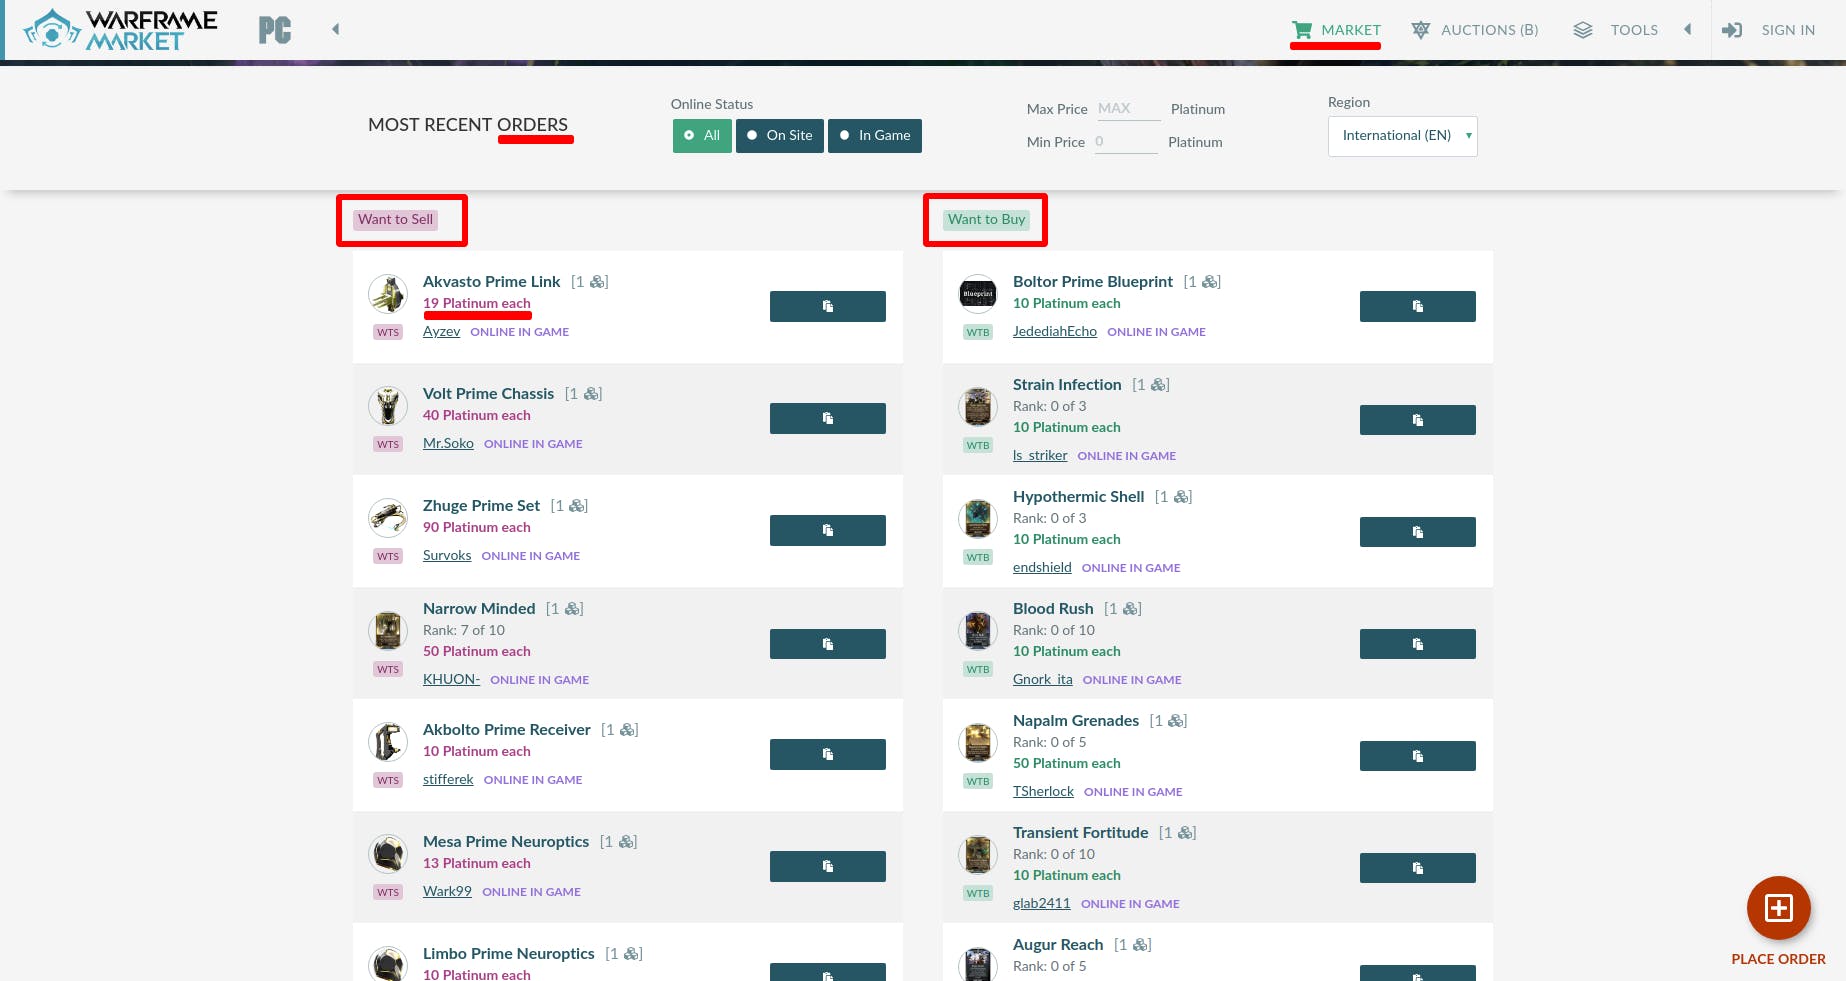This screenshot has width=1846, height=981.
Task: Collapse the navigation arrow next to Tools
Action: pos(1688,29)
